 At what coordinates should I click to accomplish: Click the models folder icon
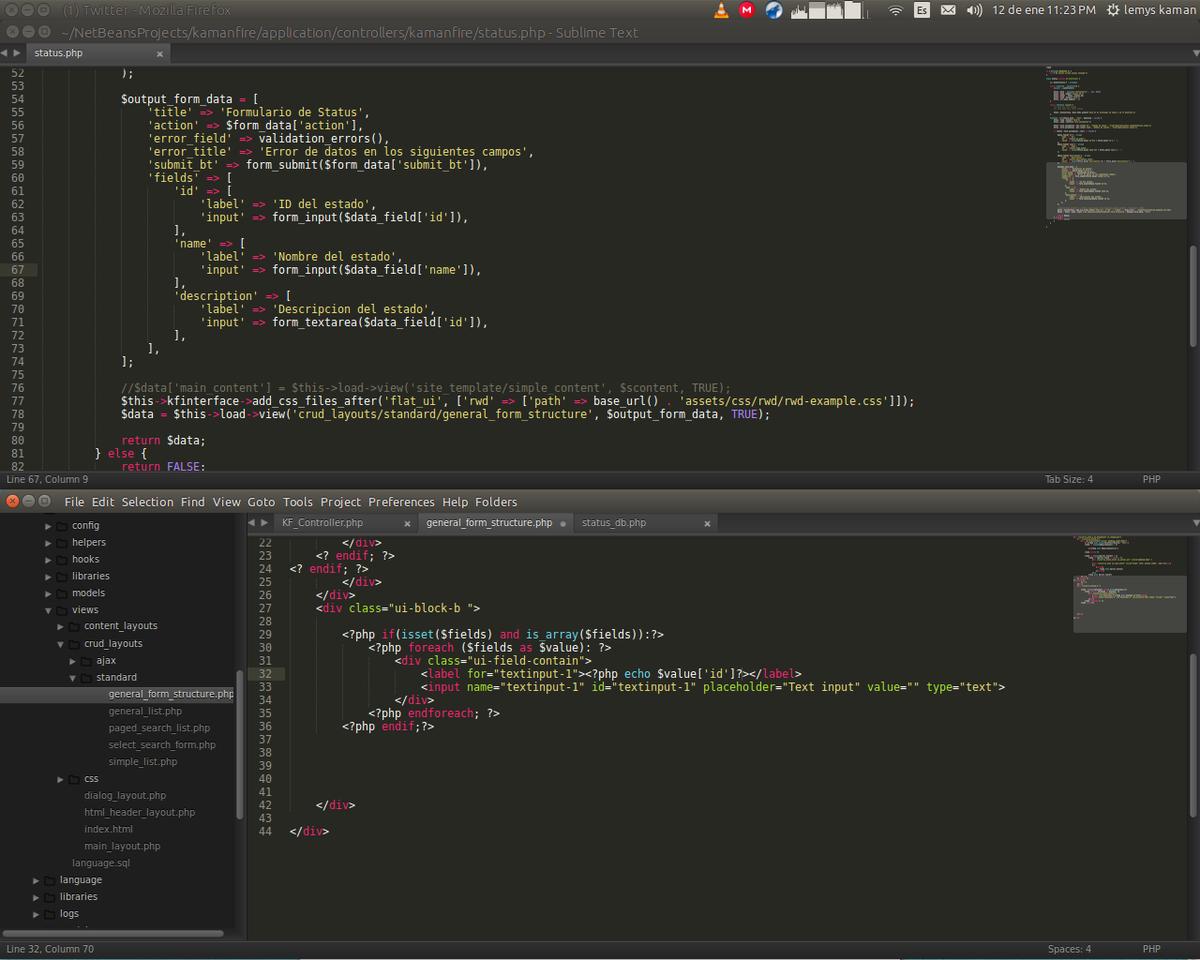[x=62, y=593]
